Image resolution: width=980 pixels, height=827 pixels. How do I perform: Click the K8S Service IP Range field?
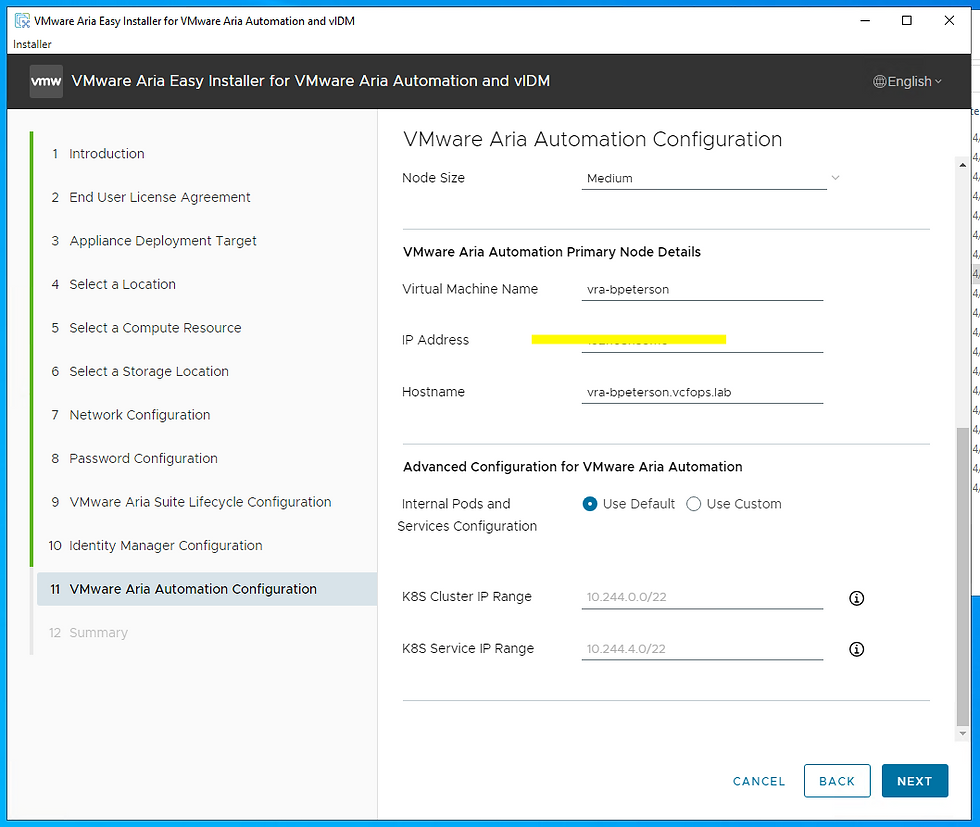702,649
